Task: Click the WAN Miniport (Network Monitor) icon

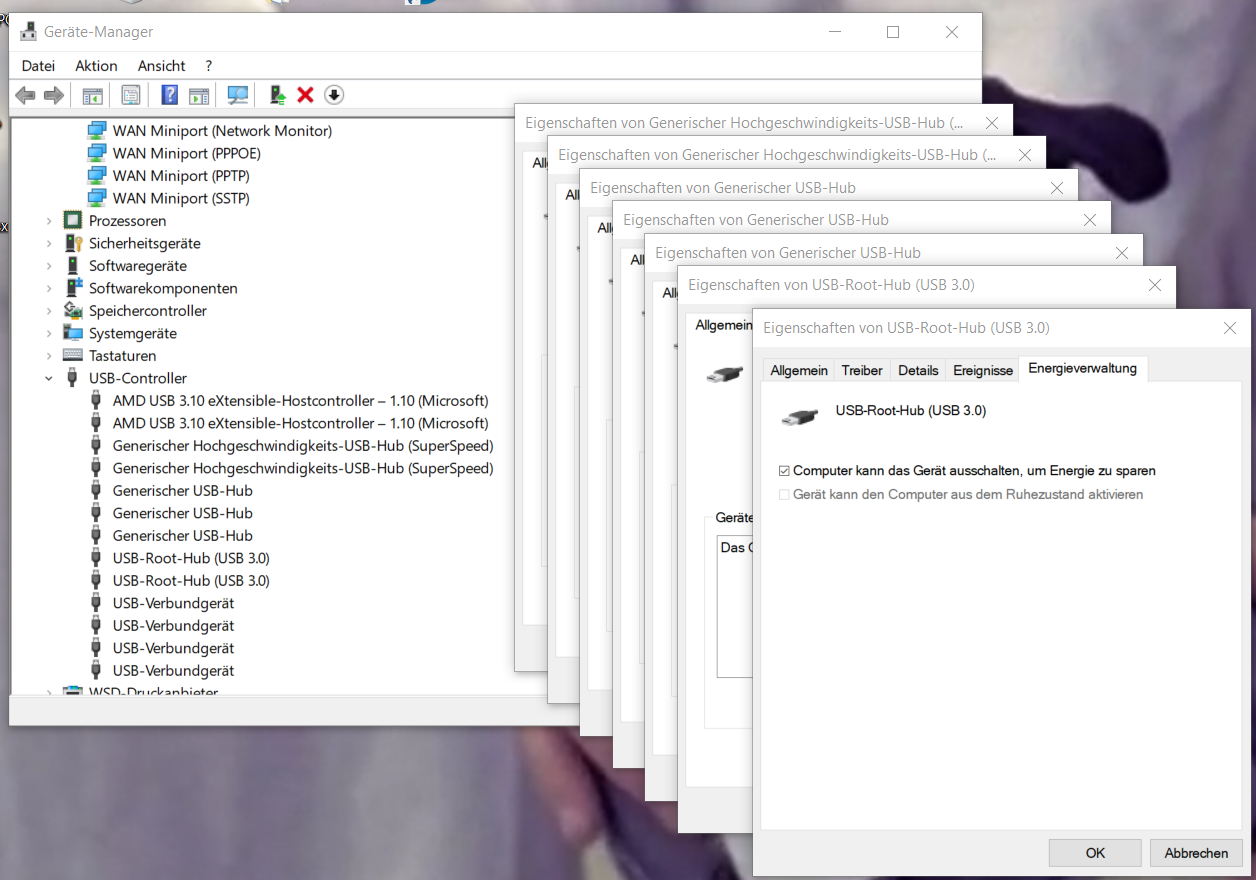Action: click(x=97, y=130)
